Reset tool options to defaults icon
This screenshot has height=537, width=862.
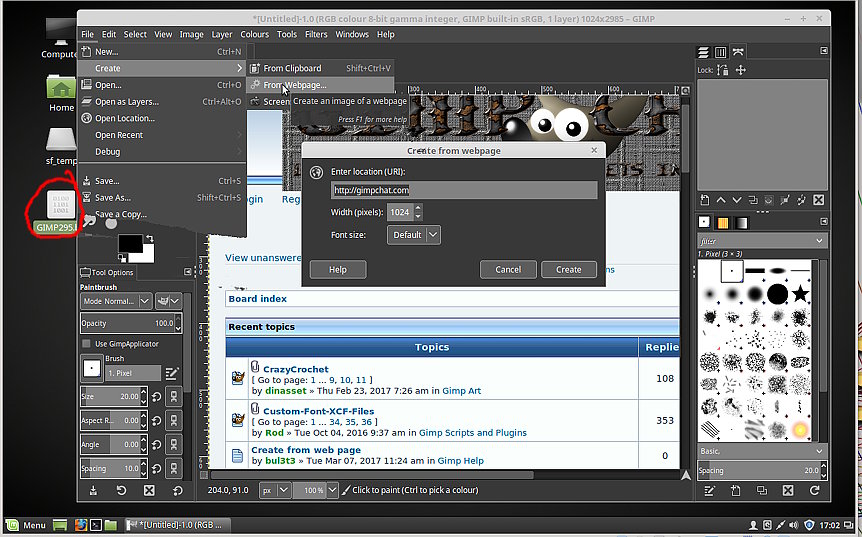pos(177,490)
